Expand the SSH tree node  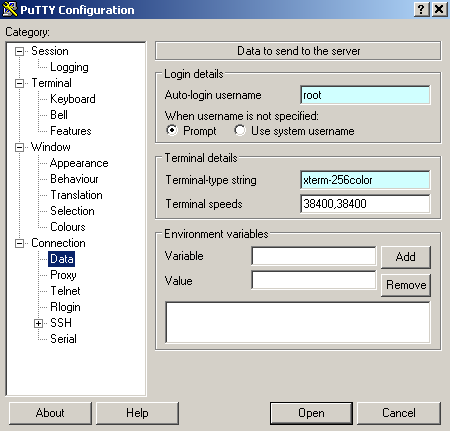38,323
